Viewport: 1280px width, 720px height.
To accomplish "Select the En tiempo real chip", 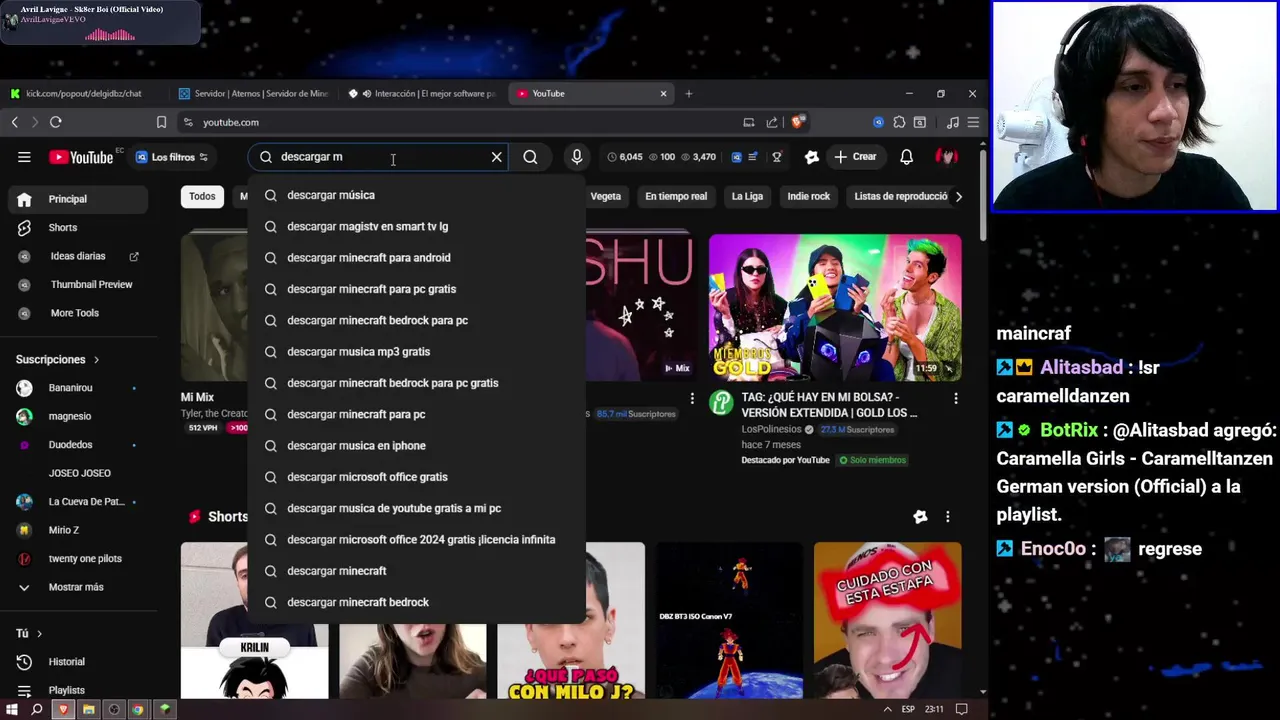I will 676,196.
